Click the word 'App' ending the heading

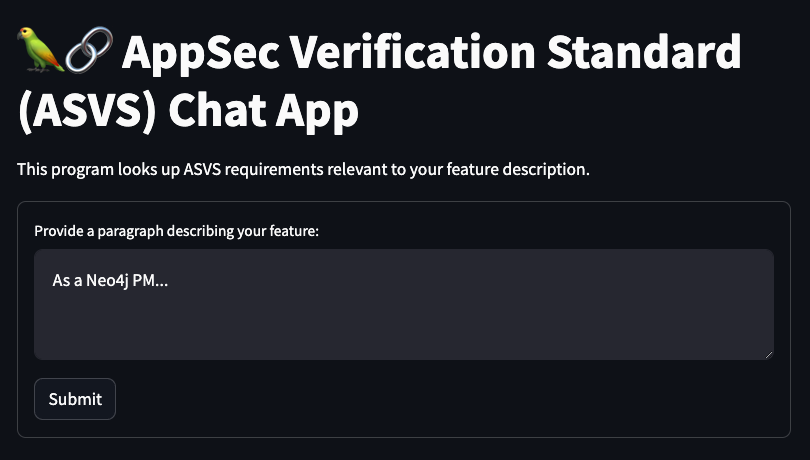point(317,112)
